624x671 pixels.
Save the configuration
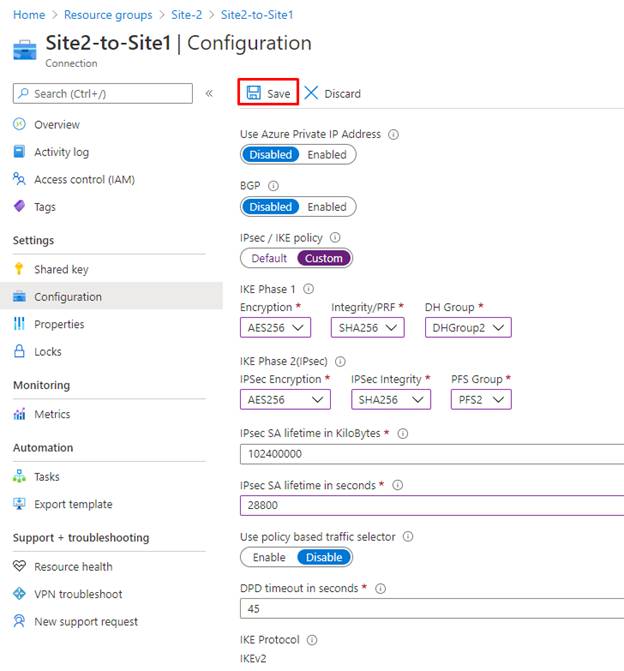(268, 92)
